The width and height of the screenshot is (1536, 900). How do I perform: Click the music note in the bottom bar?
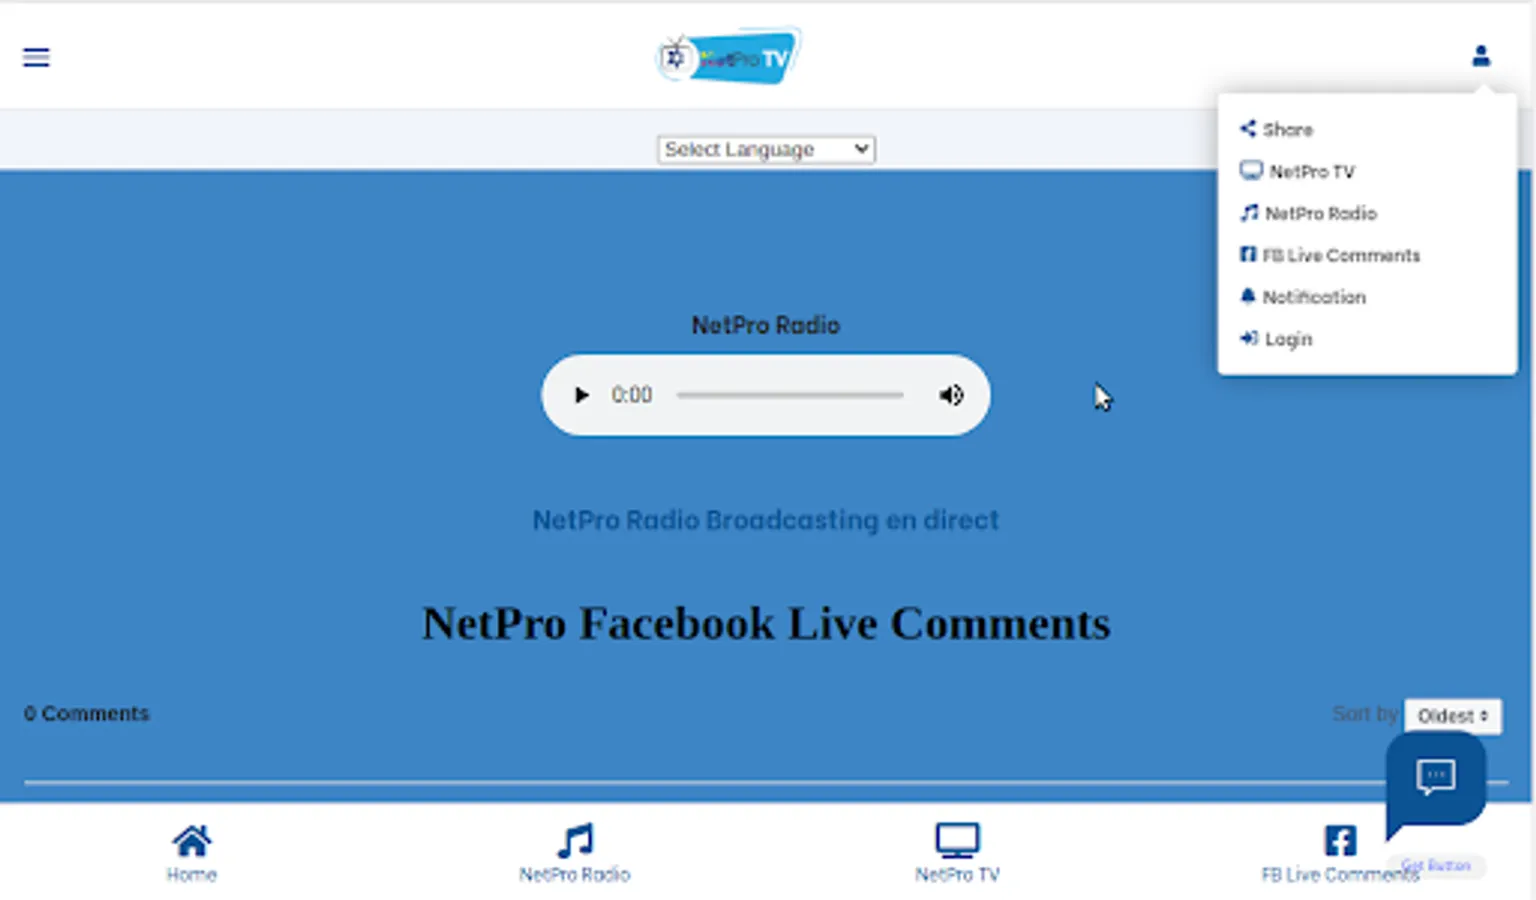click(575, 841)
